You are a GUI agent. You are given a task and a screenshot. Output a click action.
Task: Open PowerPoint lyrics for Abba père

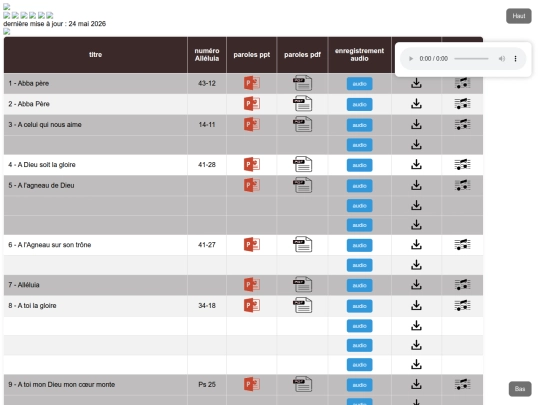click(x=252, y=83)
